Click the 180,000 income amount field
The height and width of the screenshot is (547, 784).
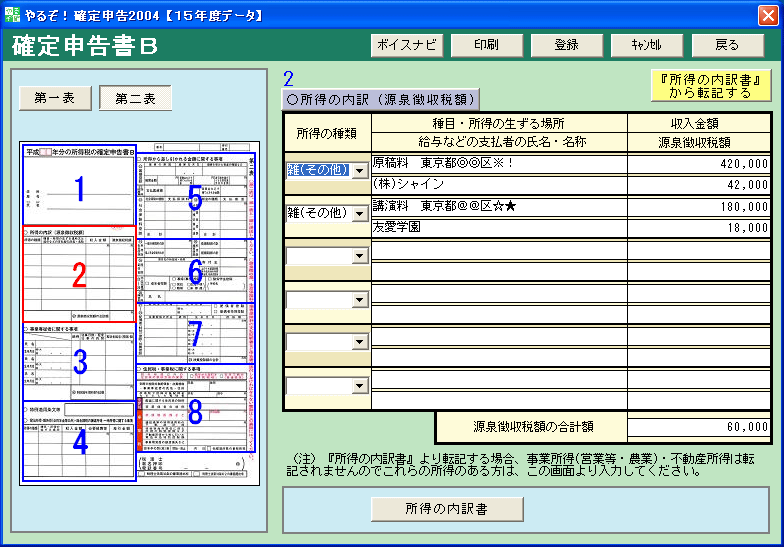(698, 206)
